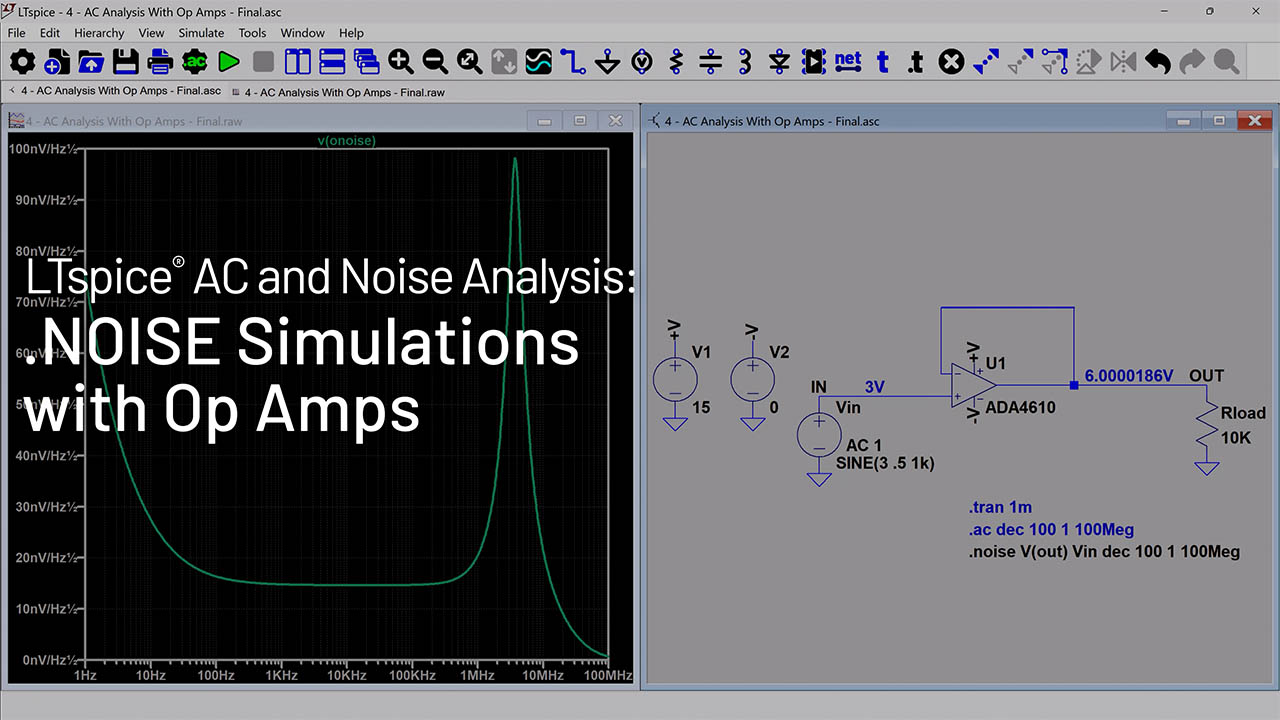Viewport: 1280px width, 720px height.
Task: Minimize the Final.asc schematic window
Action: [1184, 120]
